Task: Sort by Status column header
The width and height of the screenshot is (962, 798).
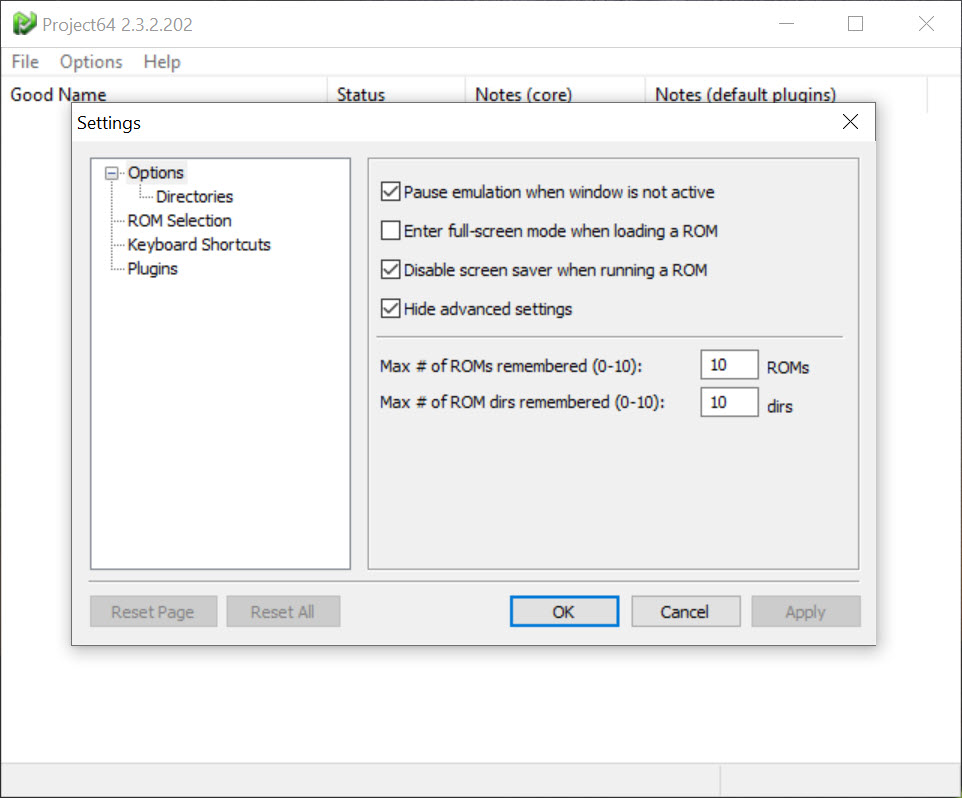Action: click(396, 90)
